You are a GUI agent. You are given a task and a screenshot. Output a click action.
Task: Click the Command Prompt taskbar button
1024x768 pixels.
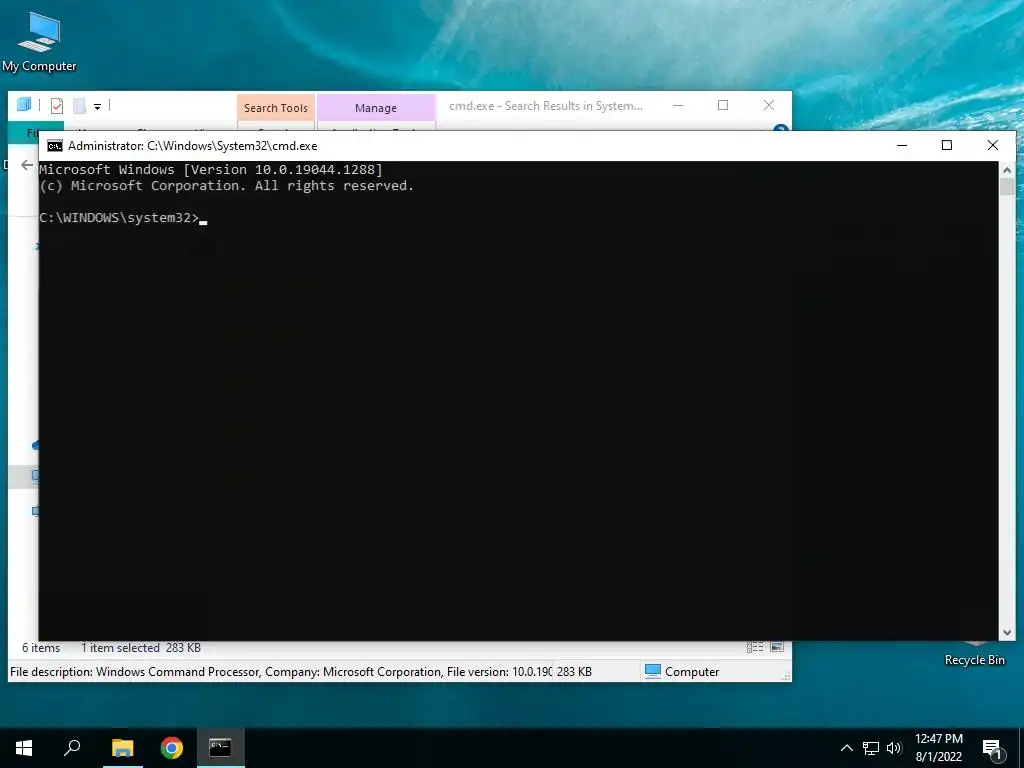[221, 748]
